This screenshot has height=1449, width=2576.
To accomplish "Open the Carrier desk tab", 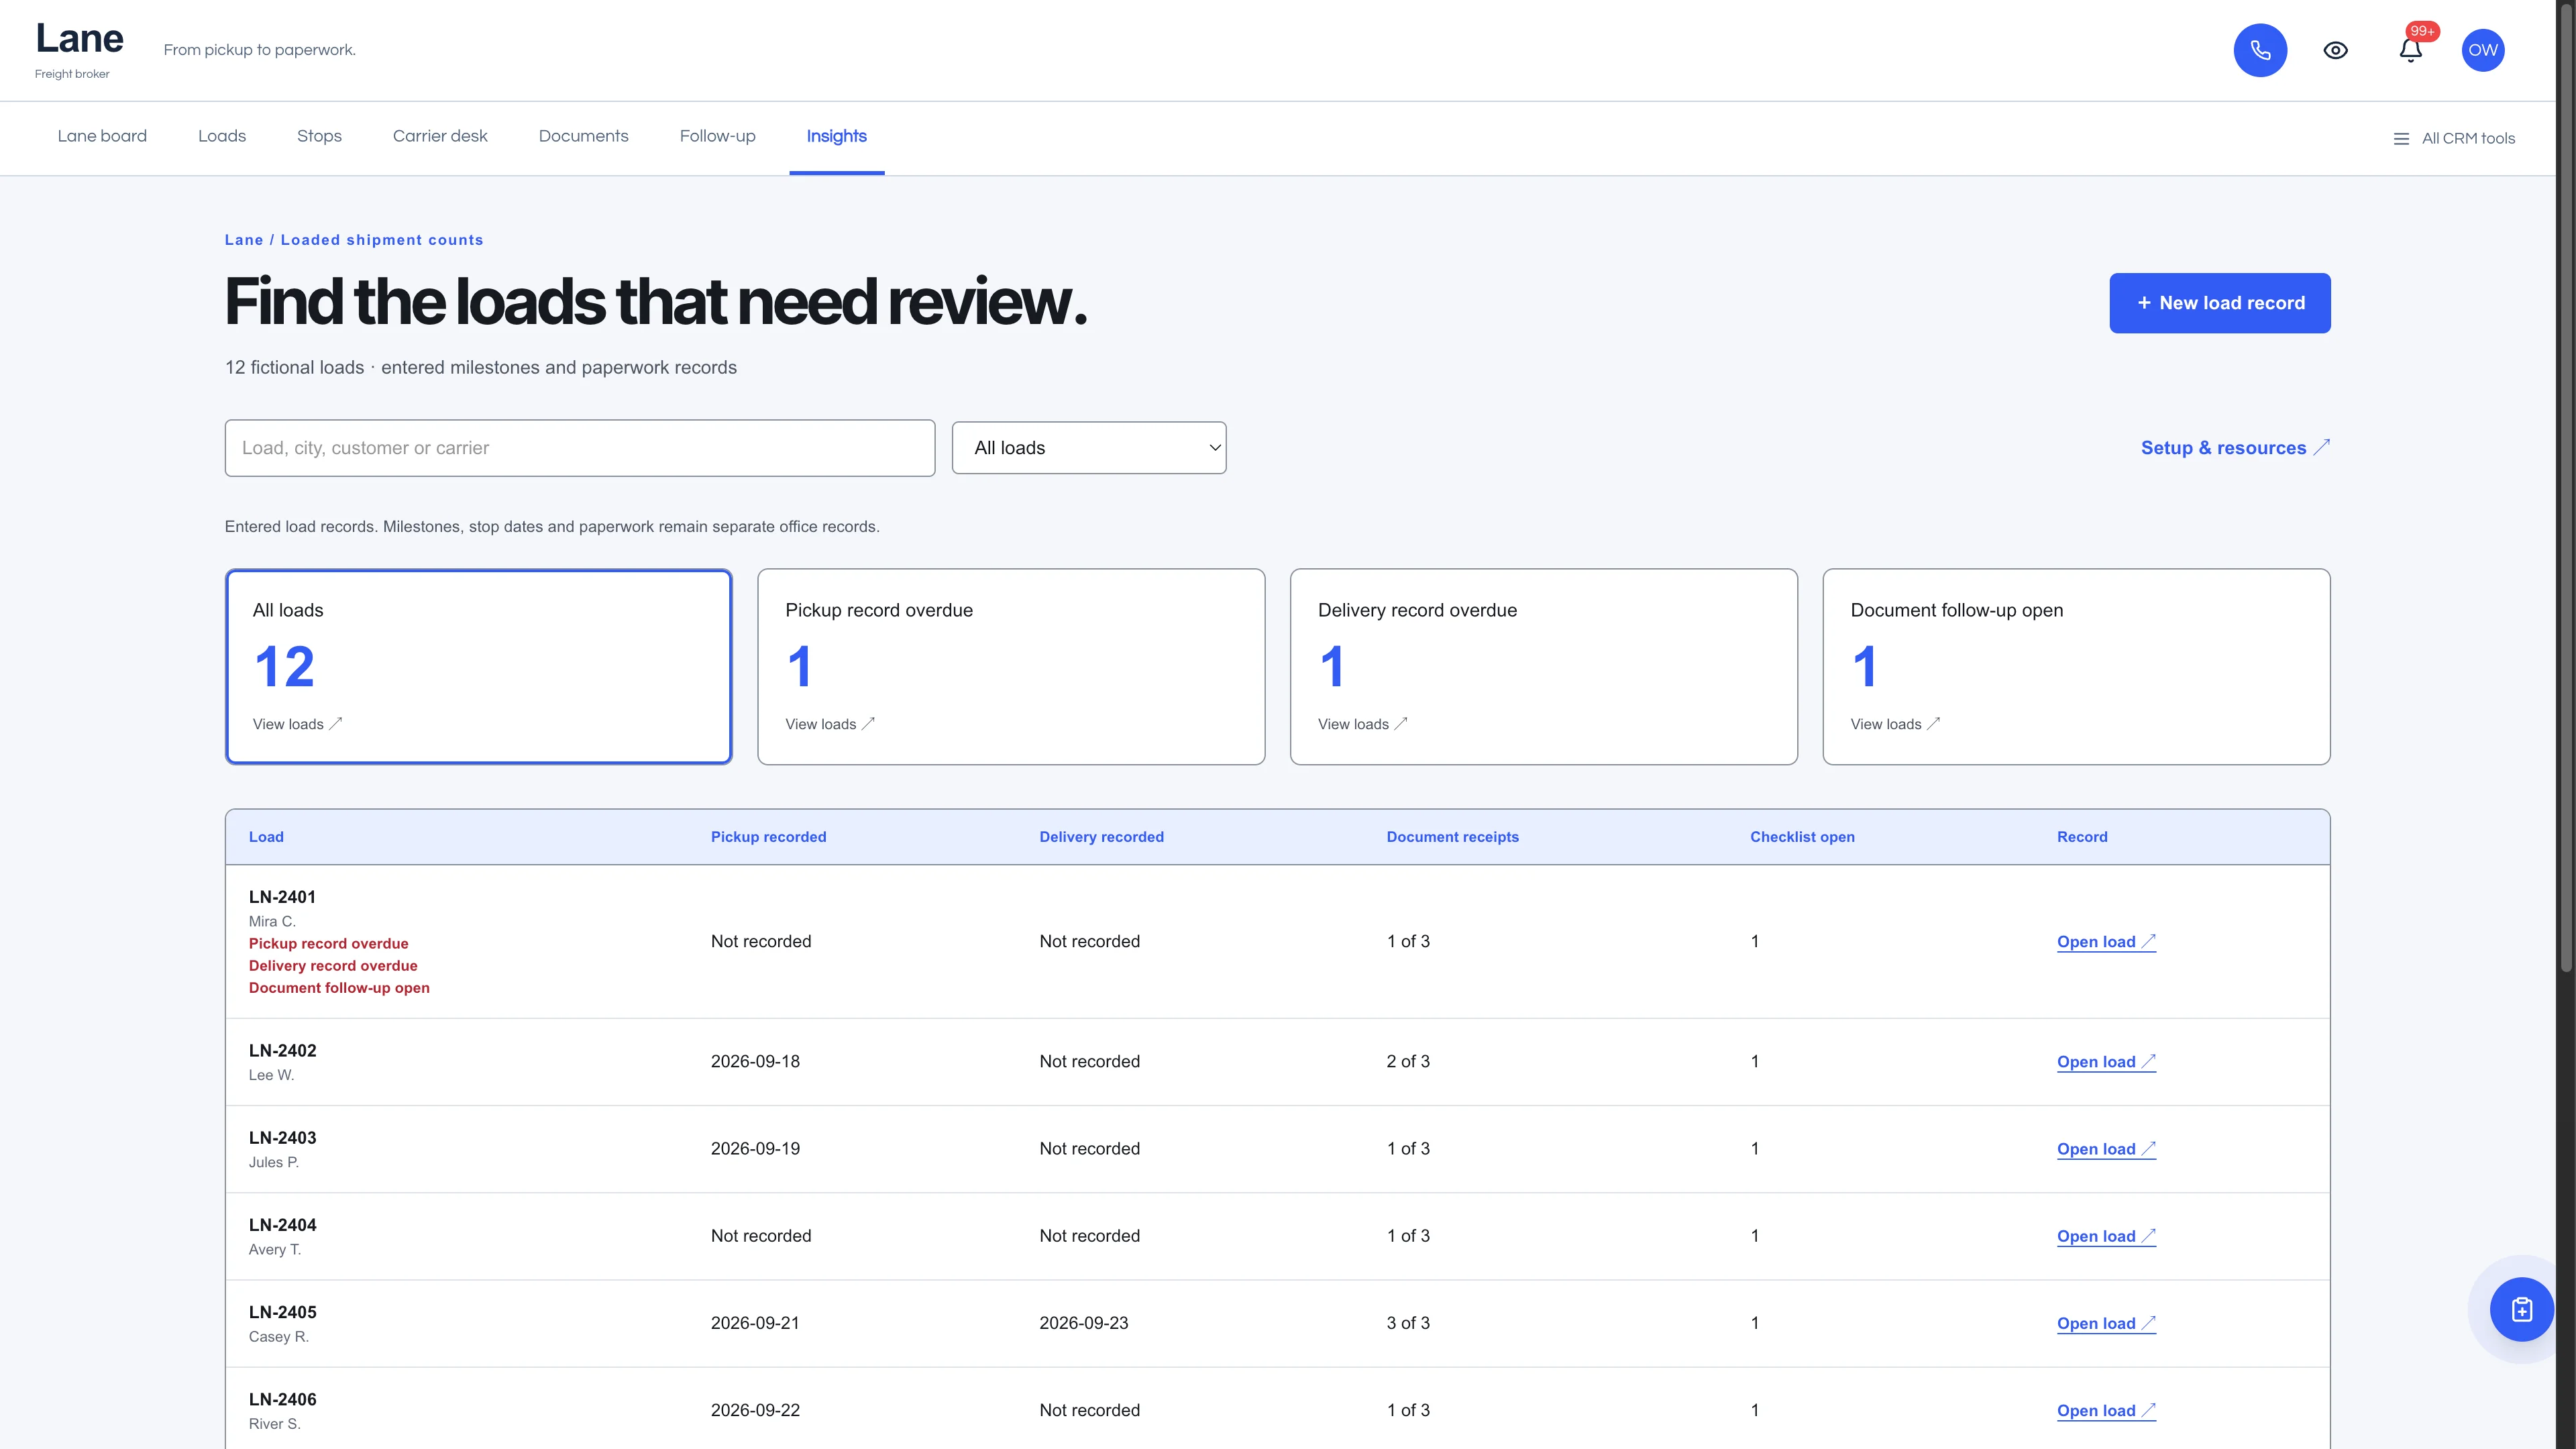I will tap(440, 136).
